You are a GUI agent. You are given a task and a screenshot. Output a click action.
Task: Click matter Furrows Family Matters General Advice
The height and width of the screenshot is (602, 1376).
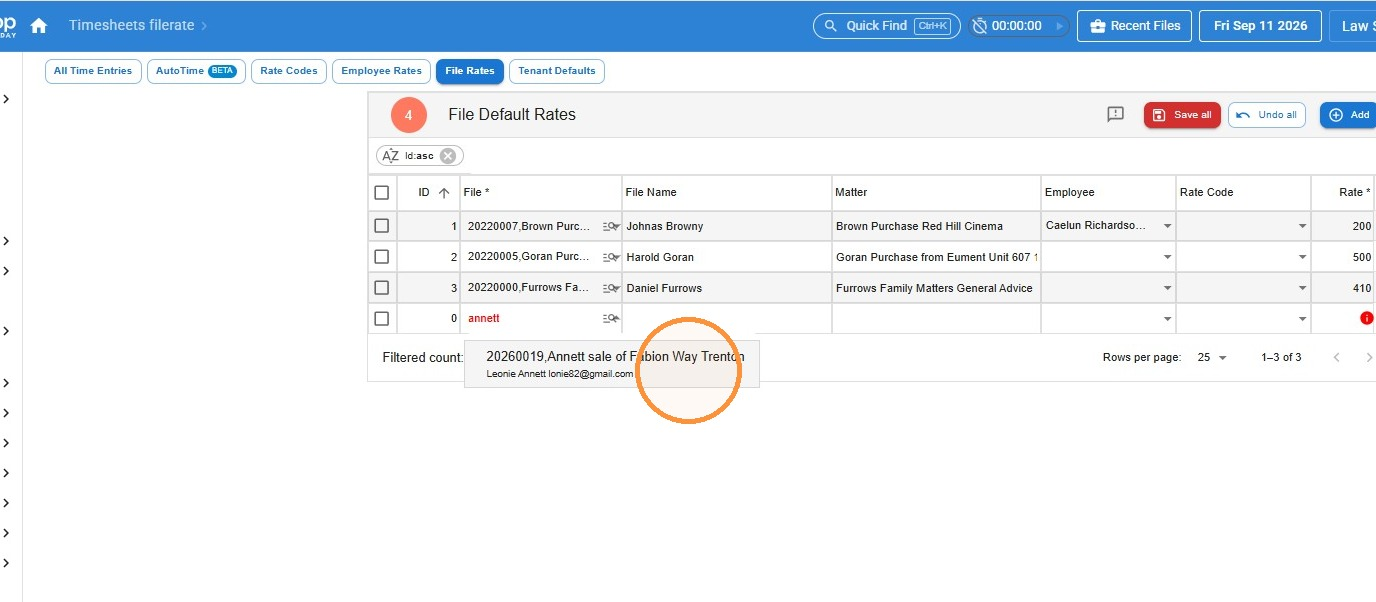pos(936,288)
